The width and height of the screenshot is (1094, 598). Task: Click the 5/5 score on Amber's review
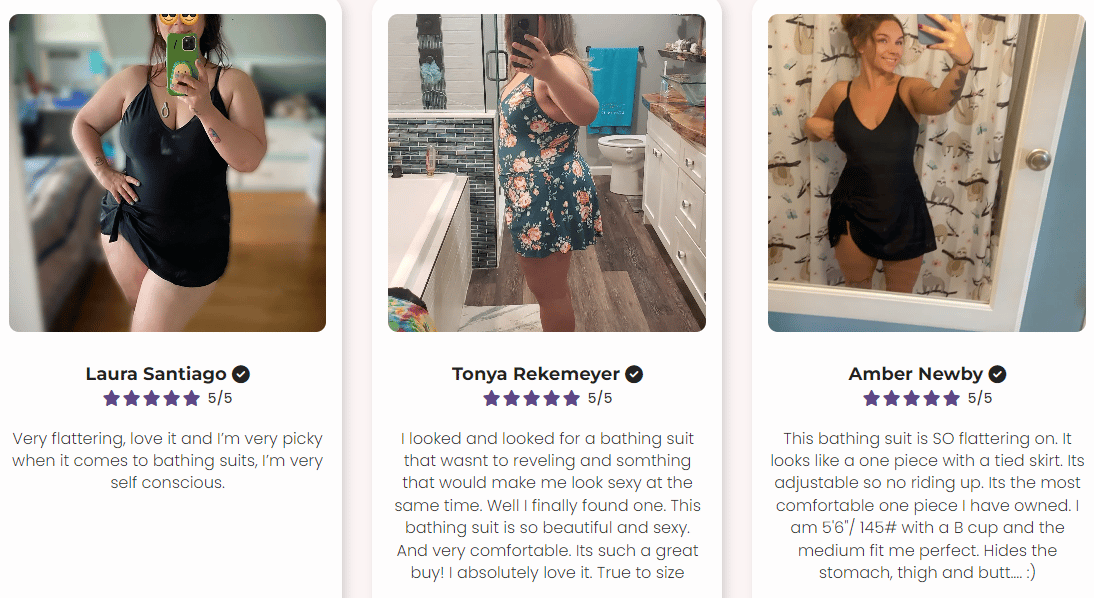tap(980, 398)
